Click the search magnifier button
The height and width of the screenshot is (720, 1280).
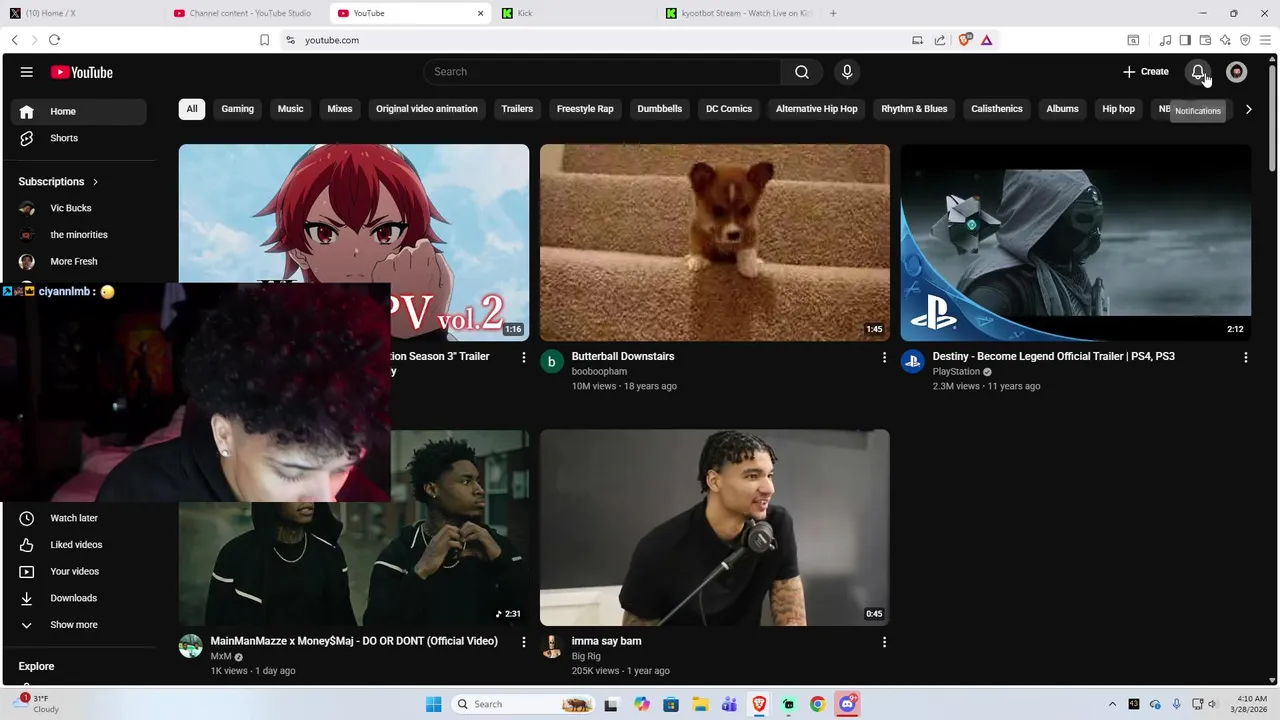(802, 72)
